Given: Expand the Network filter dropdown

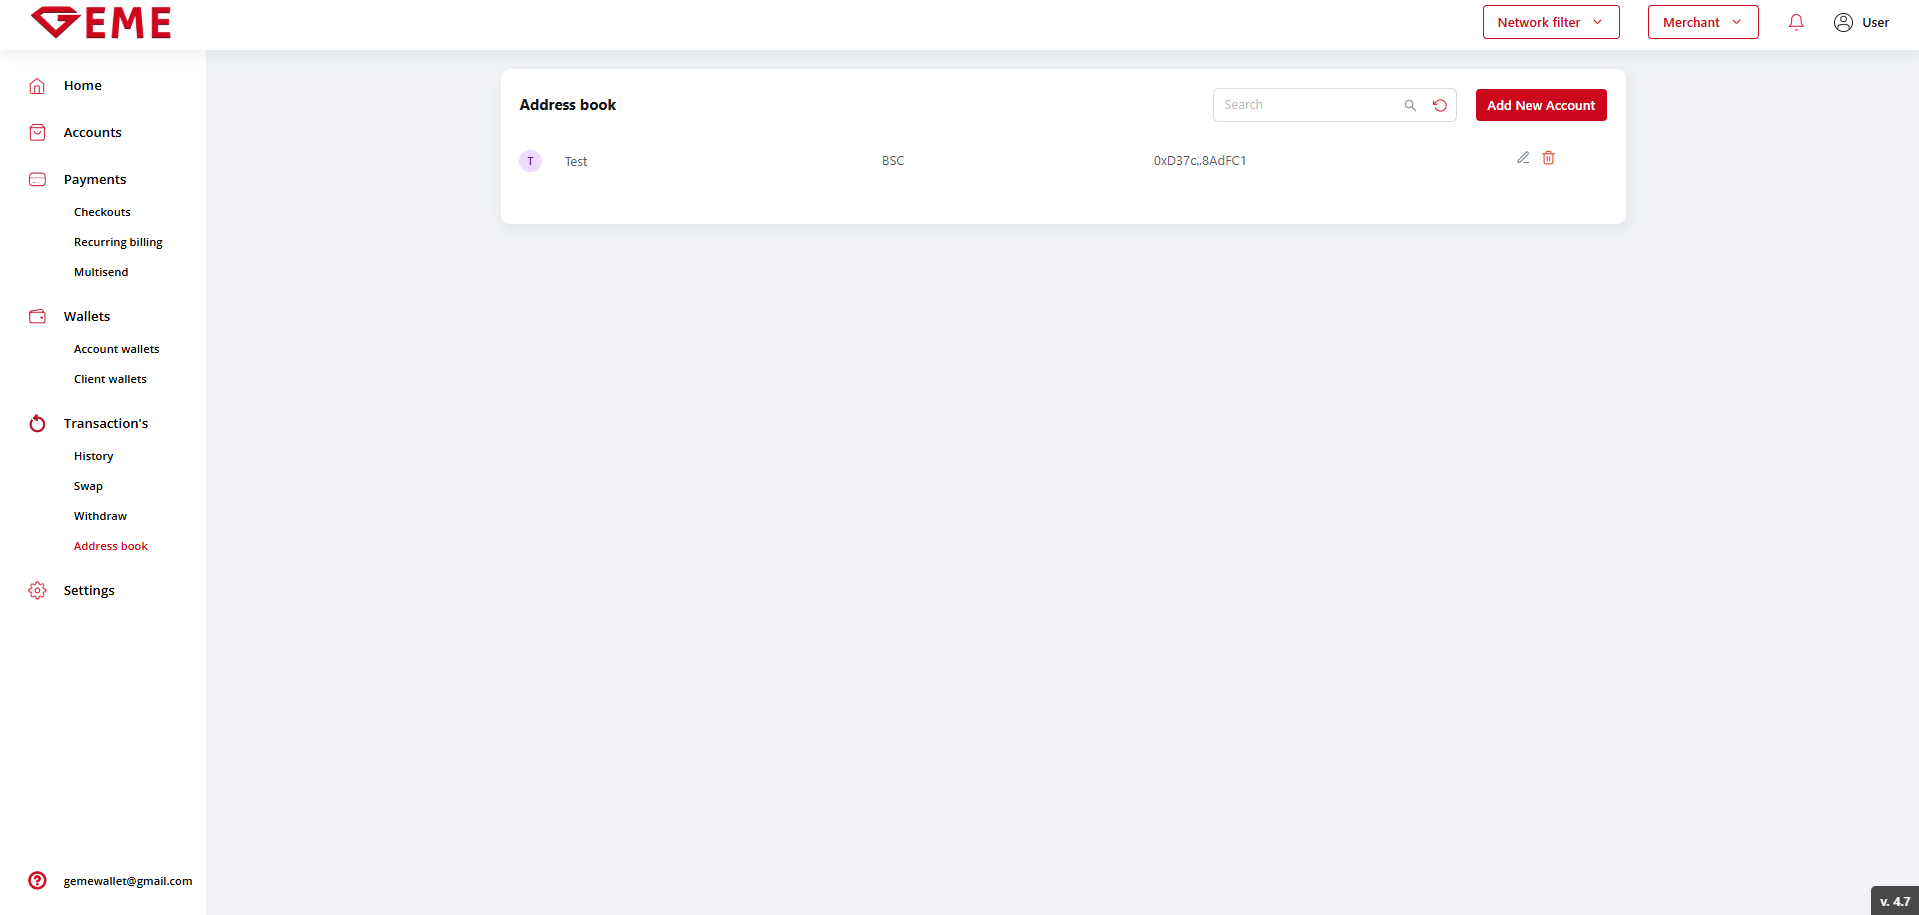Looking at the screenshot, I should tap(1550, 22).
